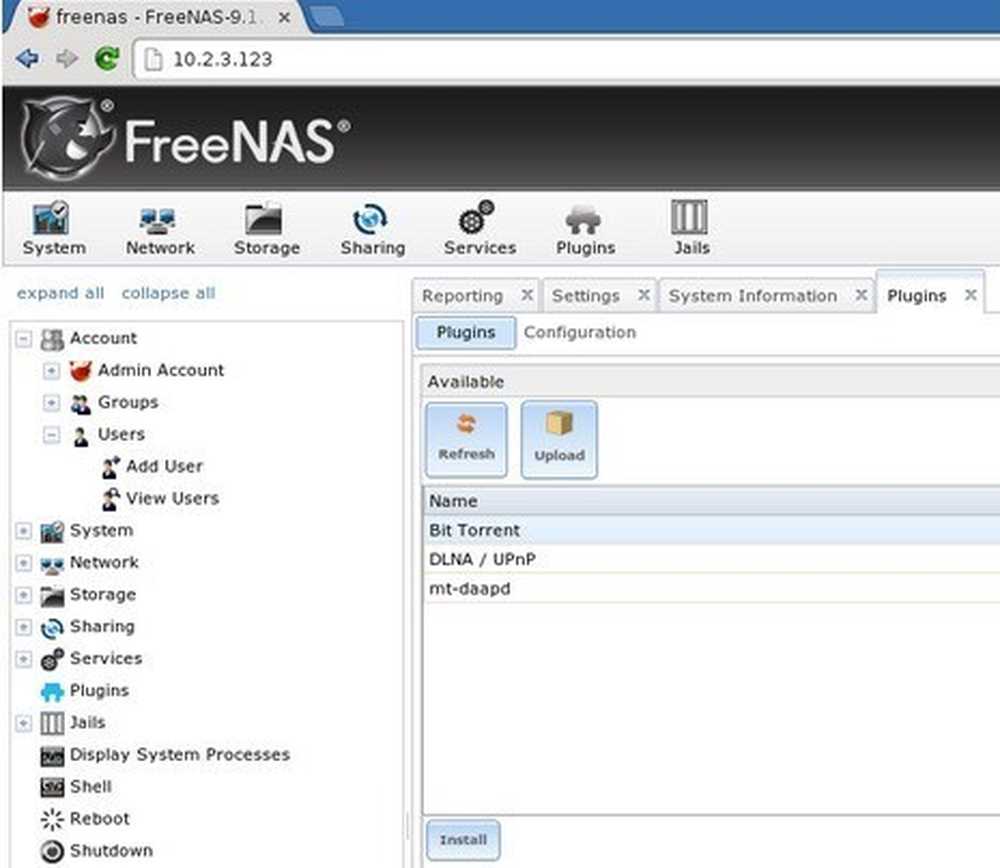This screenshot has height=868, width=1000.
Task: Click the Refresh plugins button
Action: tap(466, 439)
